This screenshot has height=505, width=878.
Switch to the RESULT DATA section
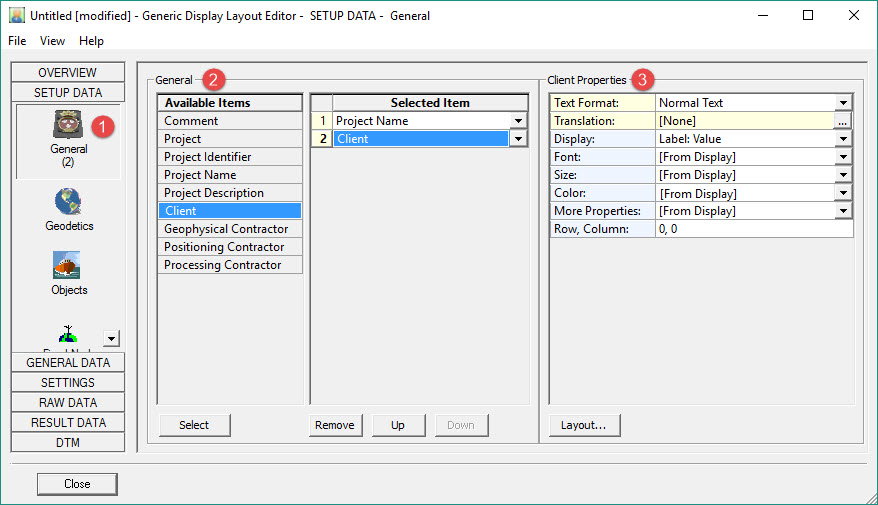[x=68, y=423]
